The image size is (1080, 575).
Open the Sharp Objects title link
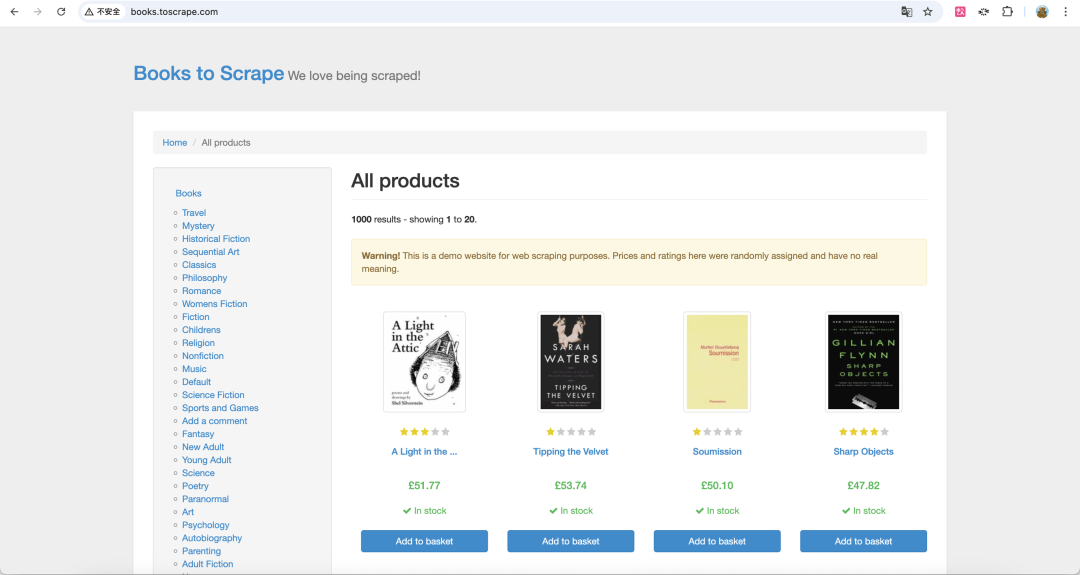[x=864, y=452]
